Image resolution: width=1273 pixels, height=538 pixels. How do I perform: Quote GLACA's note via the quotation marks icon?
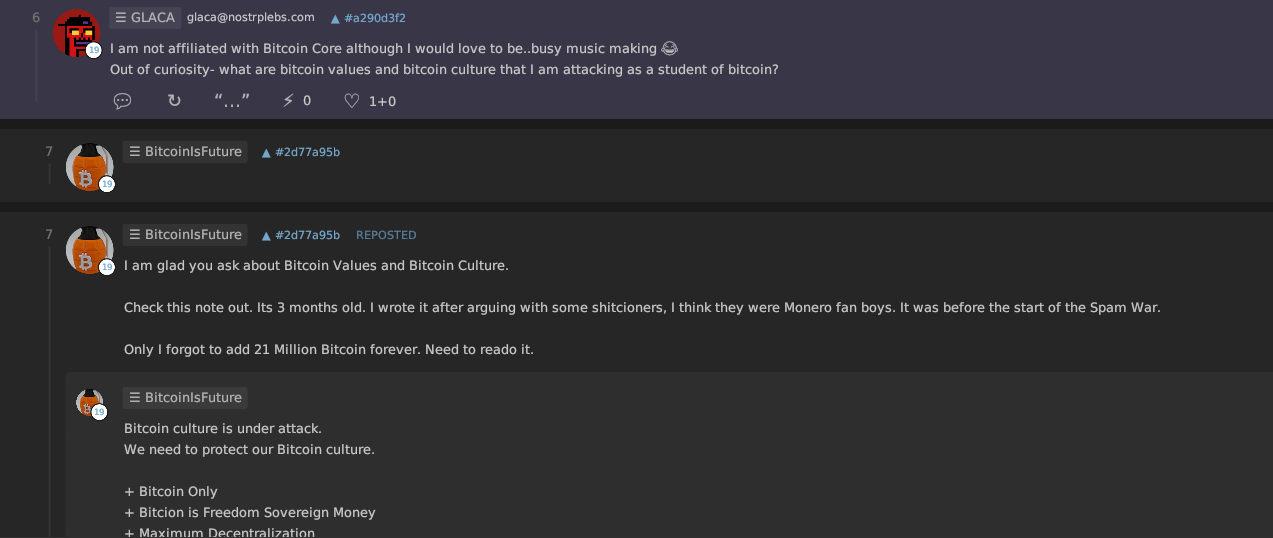point(232,100)
